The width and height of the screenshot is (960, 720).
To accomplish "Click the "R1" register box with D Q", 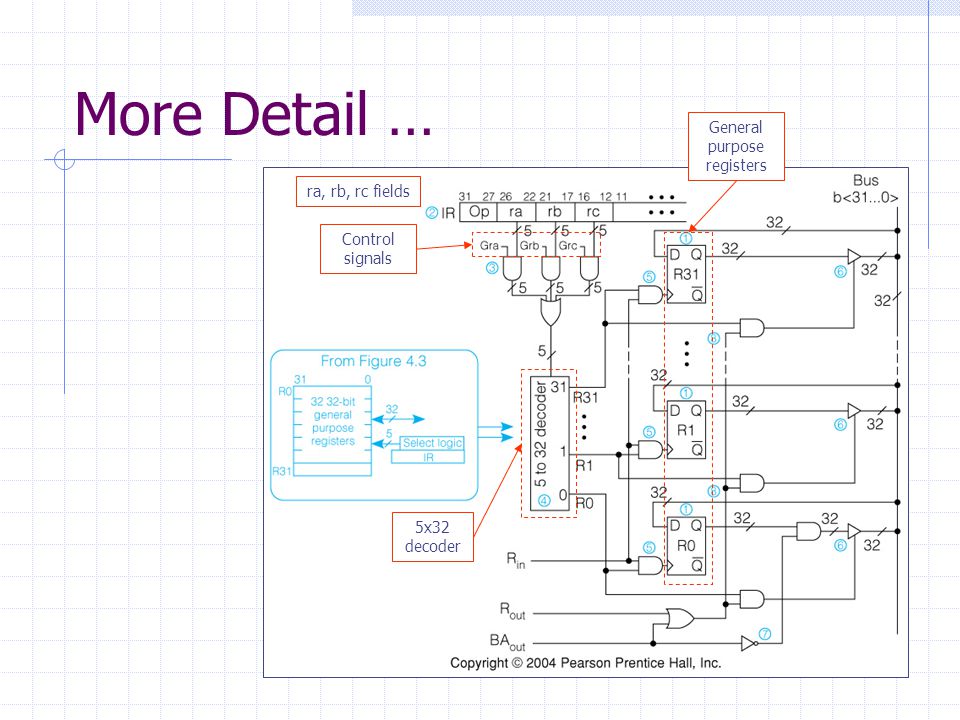I will pyautogui.click(x=686, y=430).
